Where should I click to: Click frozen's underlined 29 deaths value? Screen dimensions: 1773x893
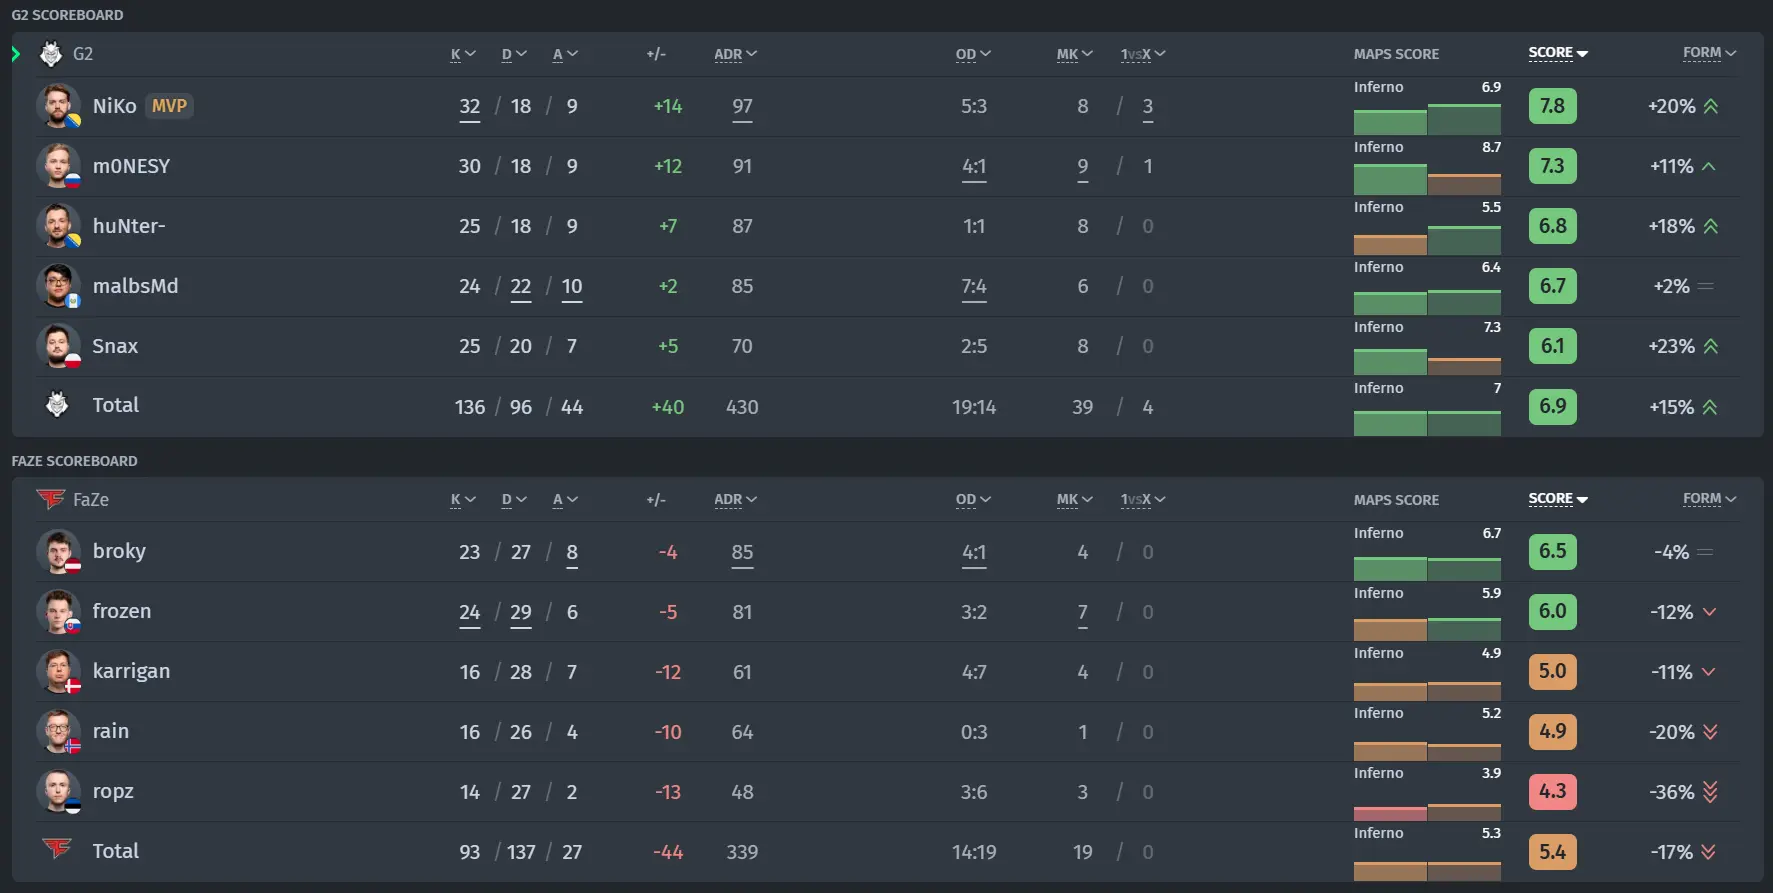pyautogui.click(x=521, y=613)
